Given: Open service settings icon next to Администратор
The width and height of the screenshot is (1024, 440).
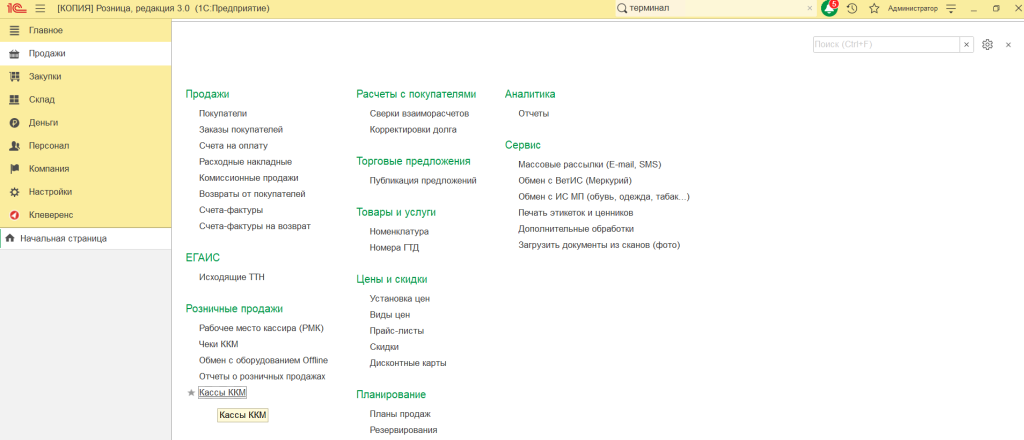Looking at the screenshot, I should coord(951,8).
